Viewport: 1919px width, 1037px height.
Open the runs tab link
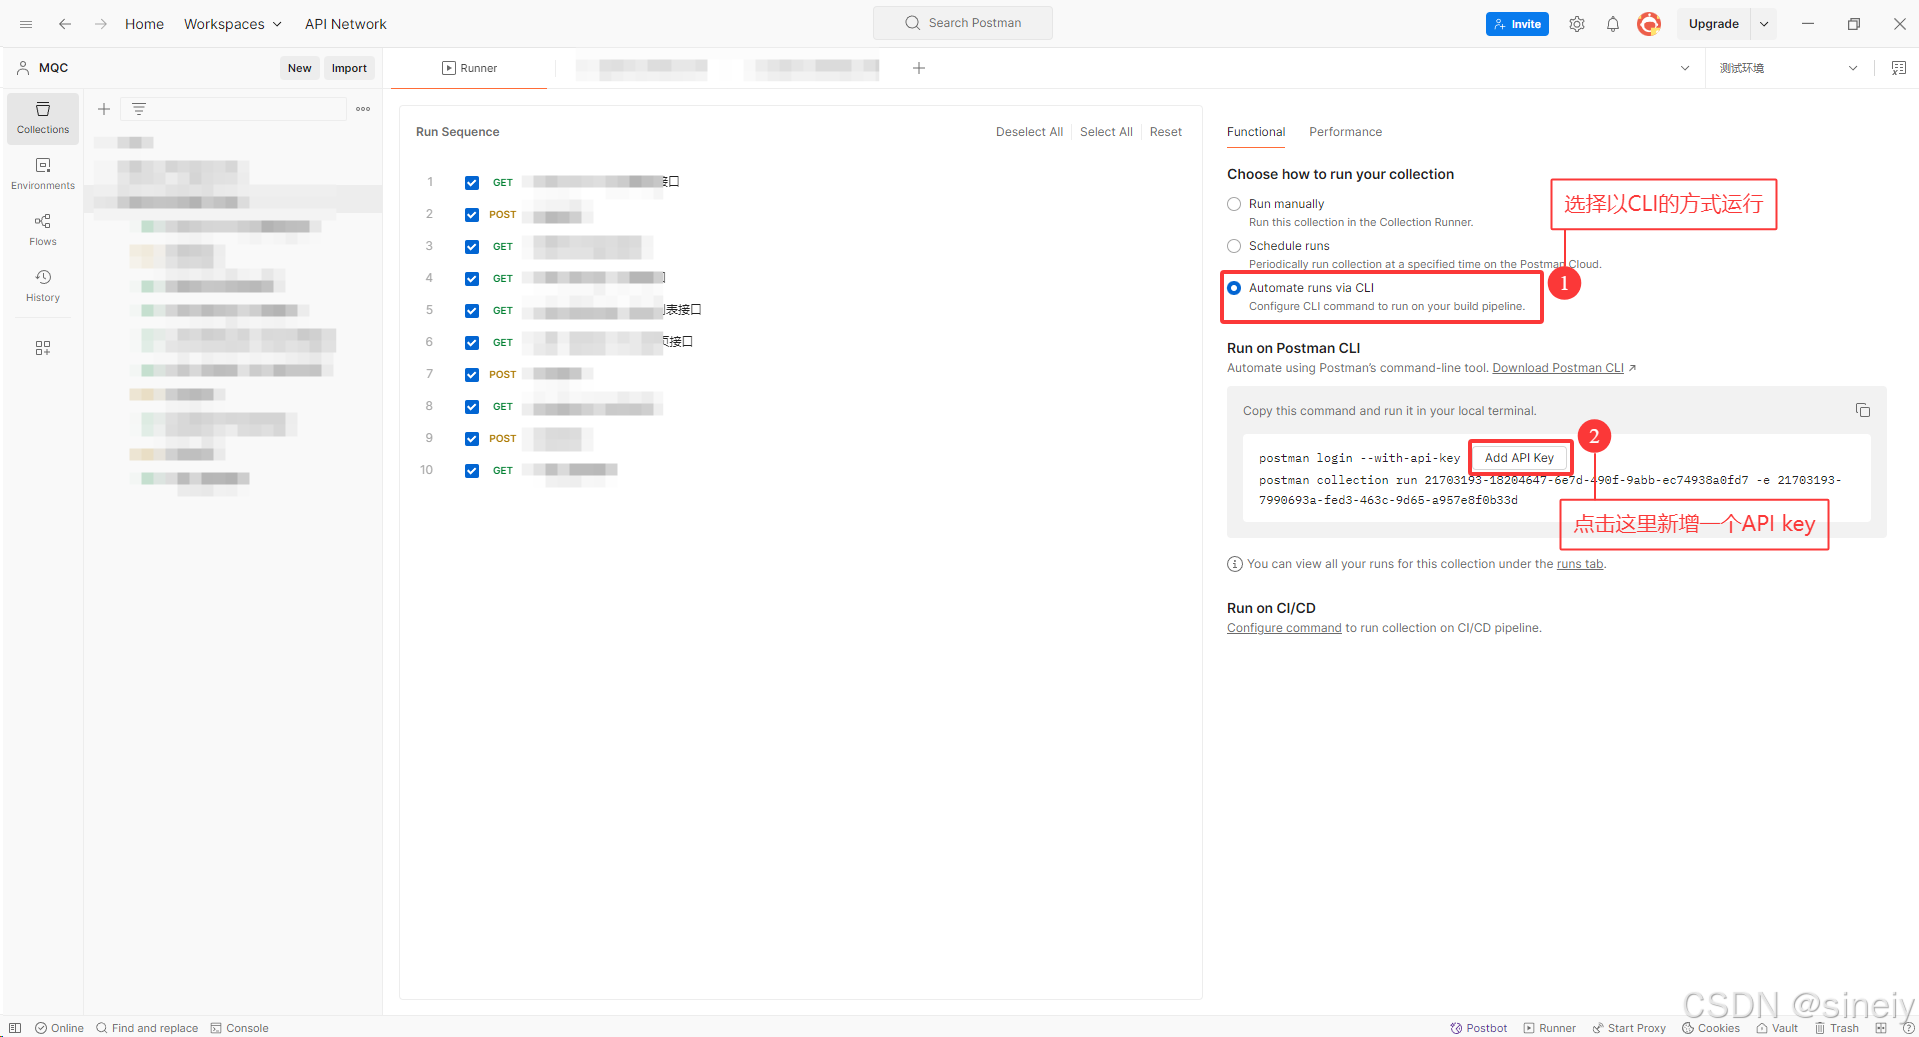1580,564
